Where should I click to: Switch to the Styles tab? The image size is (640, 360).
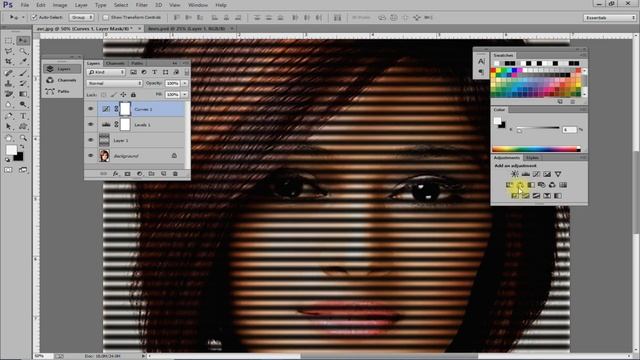pos(532,158)
